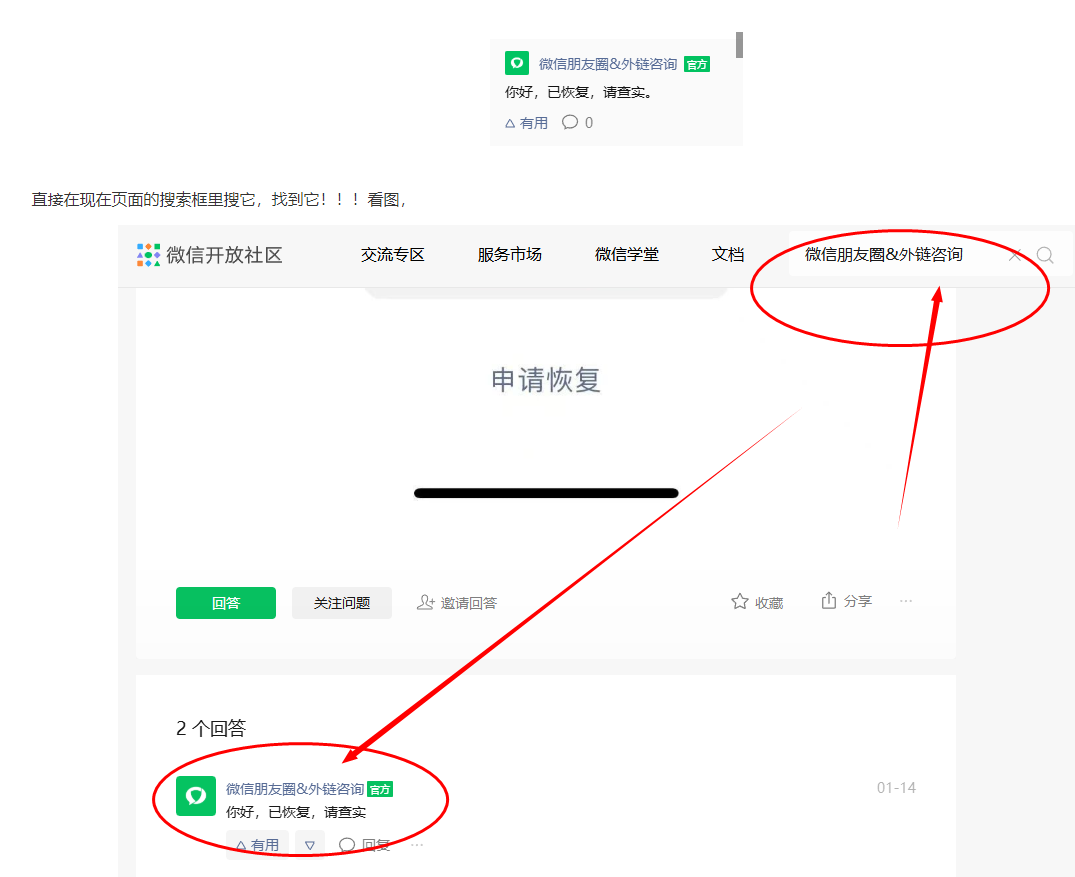Click the 关注问题 button
Screen dimensions: 1075x877
[341, 603]
